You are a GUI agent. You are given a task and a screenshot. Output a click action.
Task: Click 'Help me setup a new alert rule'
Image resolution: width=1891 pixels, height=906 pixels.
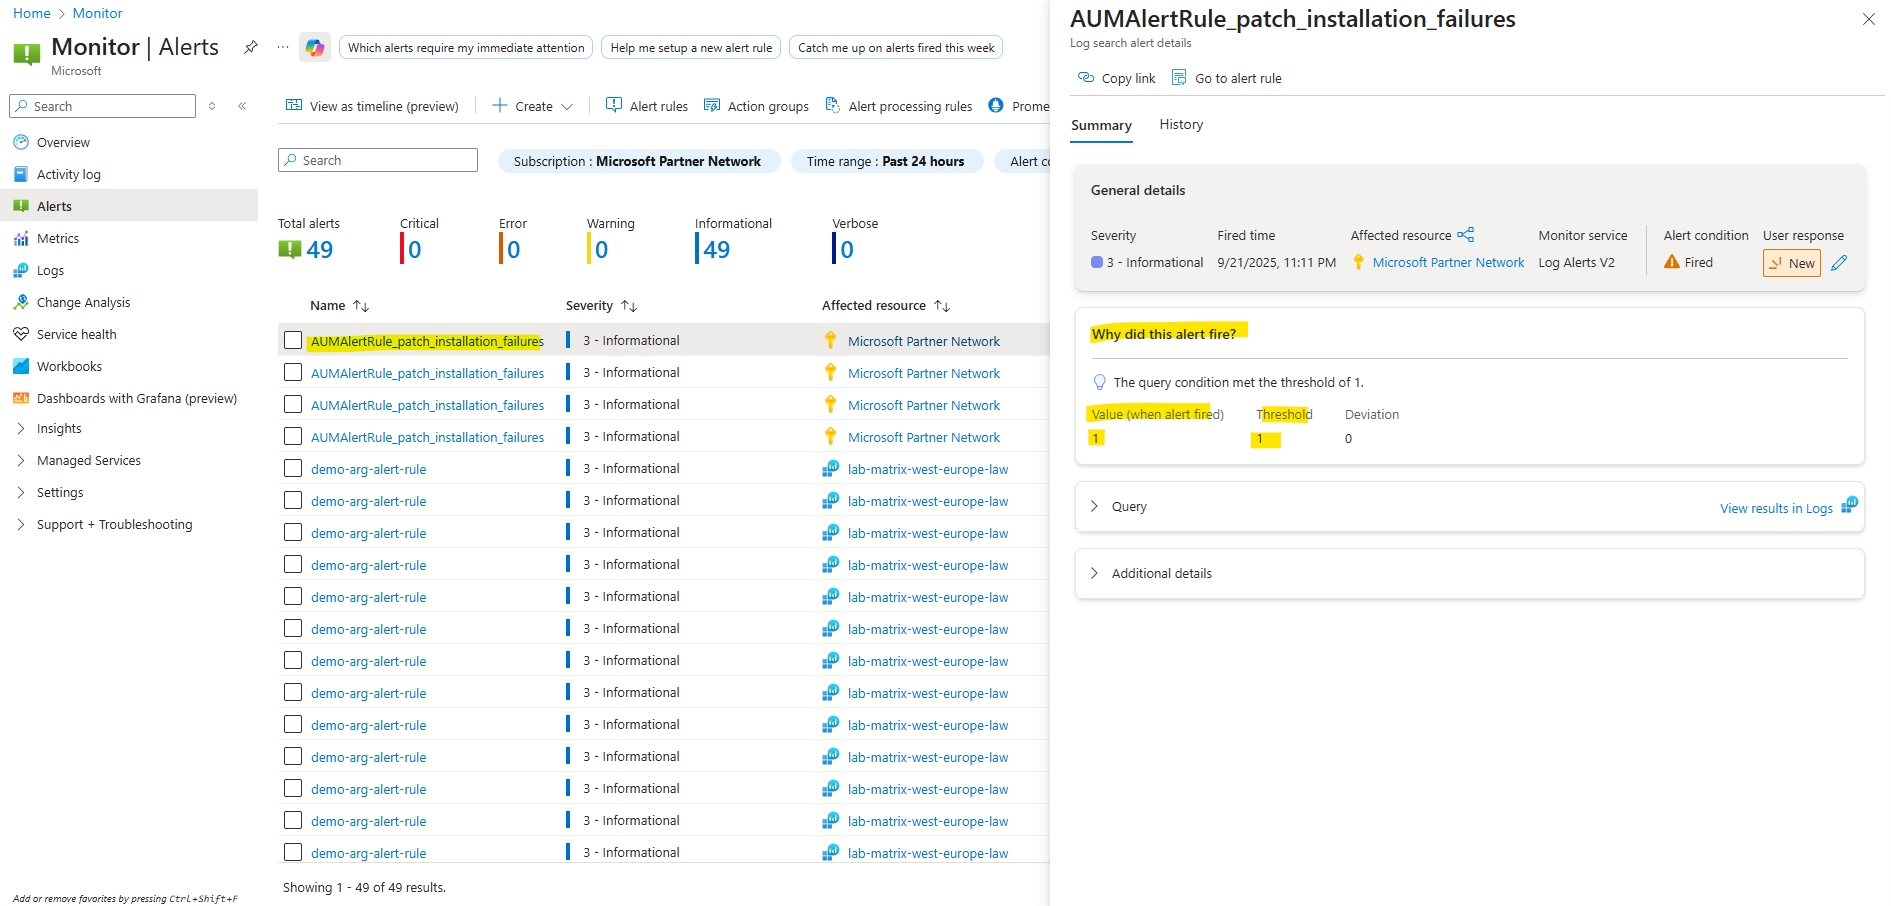pos(691,47)
